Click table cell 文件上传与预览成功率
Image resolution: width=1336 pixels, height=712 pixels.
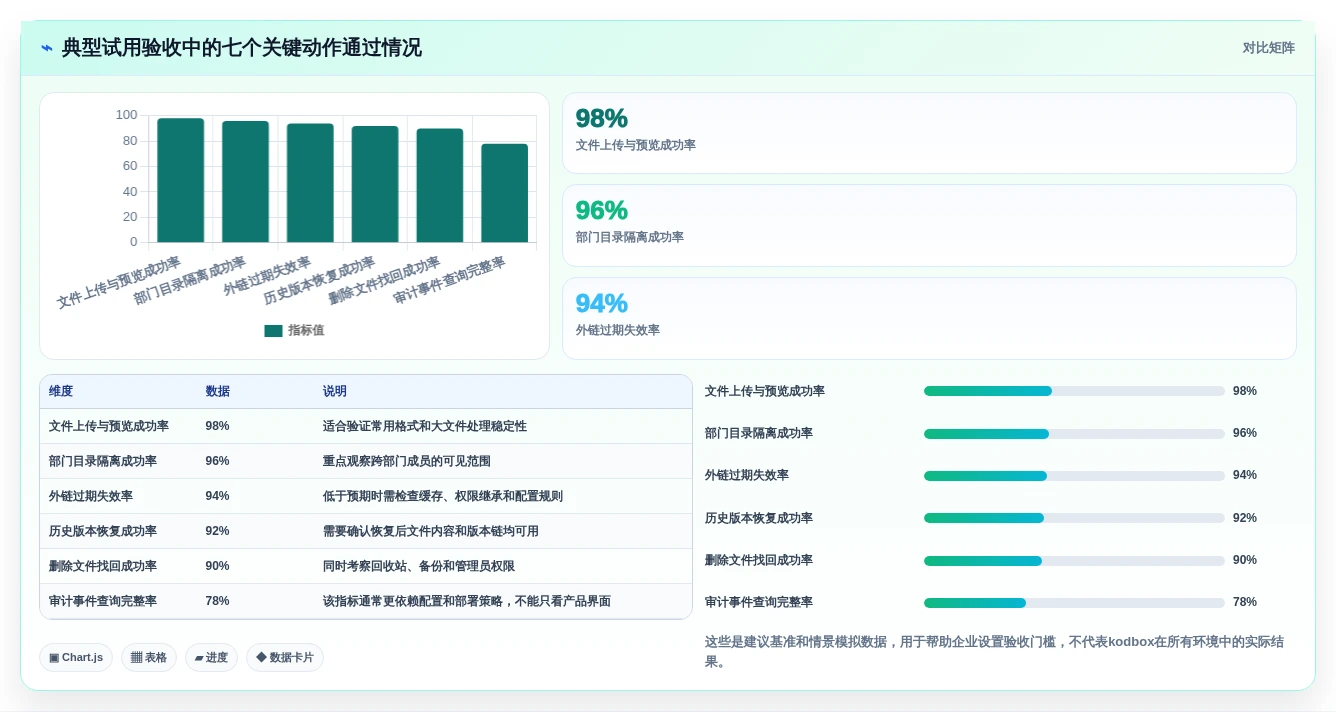point(109,426)
